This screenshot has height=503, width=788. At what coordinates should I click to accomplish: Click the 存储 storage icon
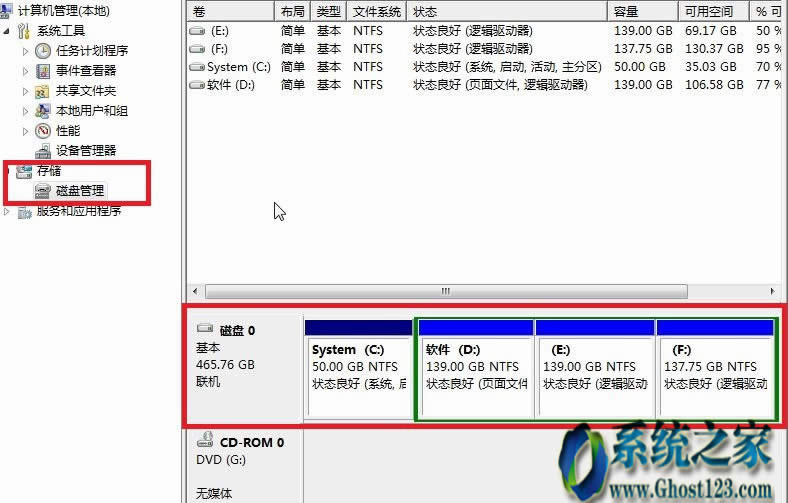tap(24, 171)
